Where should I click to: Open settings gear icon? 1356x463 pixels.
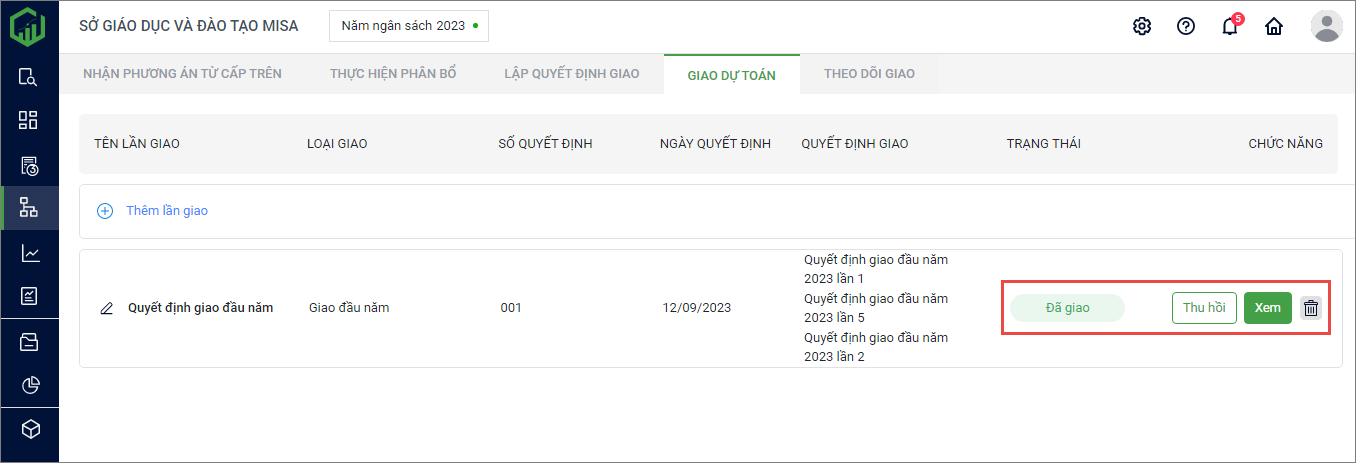(1141, 26)
